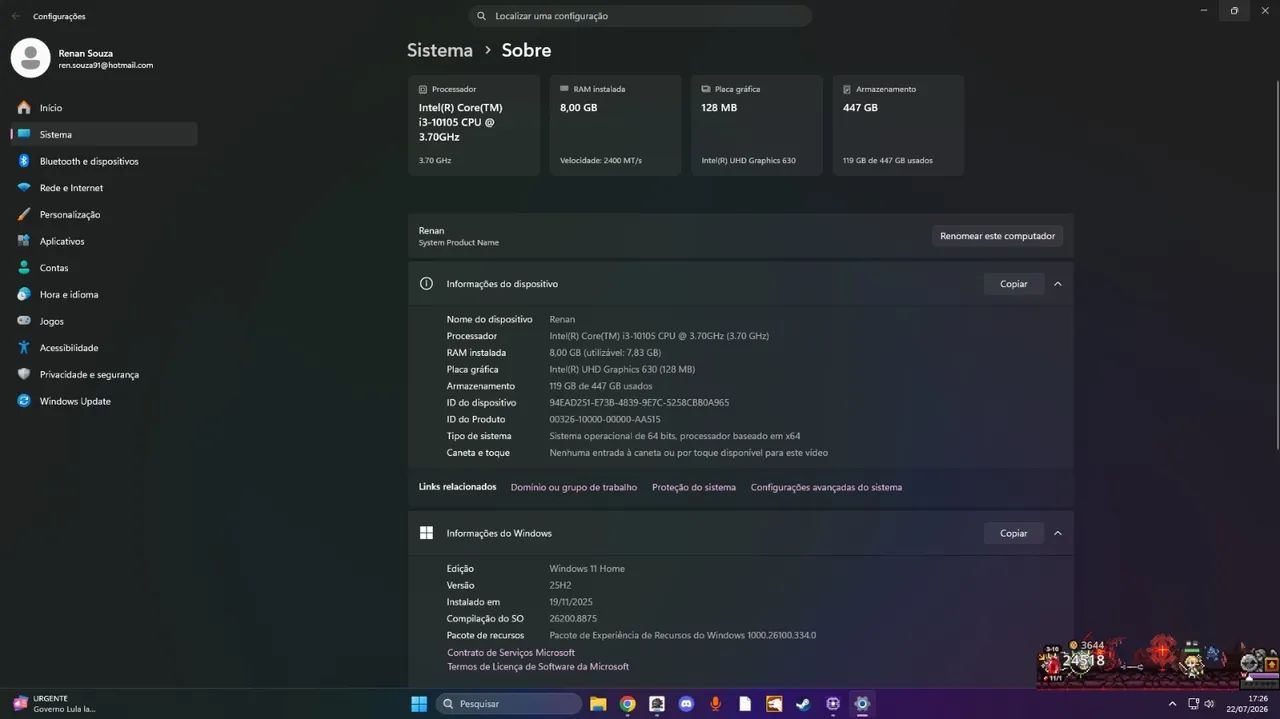
Task: Open the Armazenamento info card
Action: coord(898,125)
